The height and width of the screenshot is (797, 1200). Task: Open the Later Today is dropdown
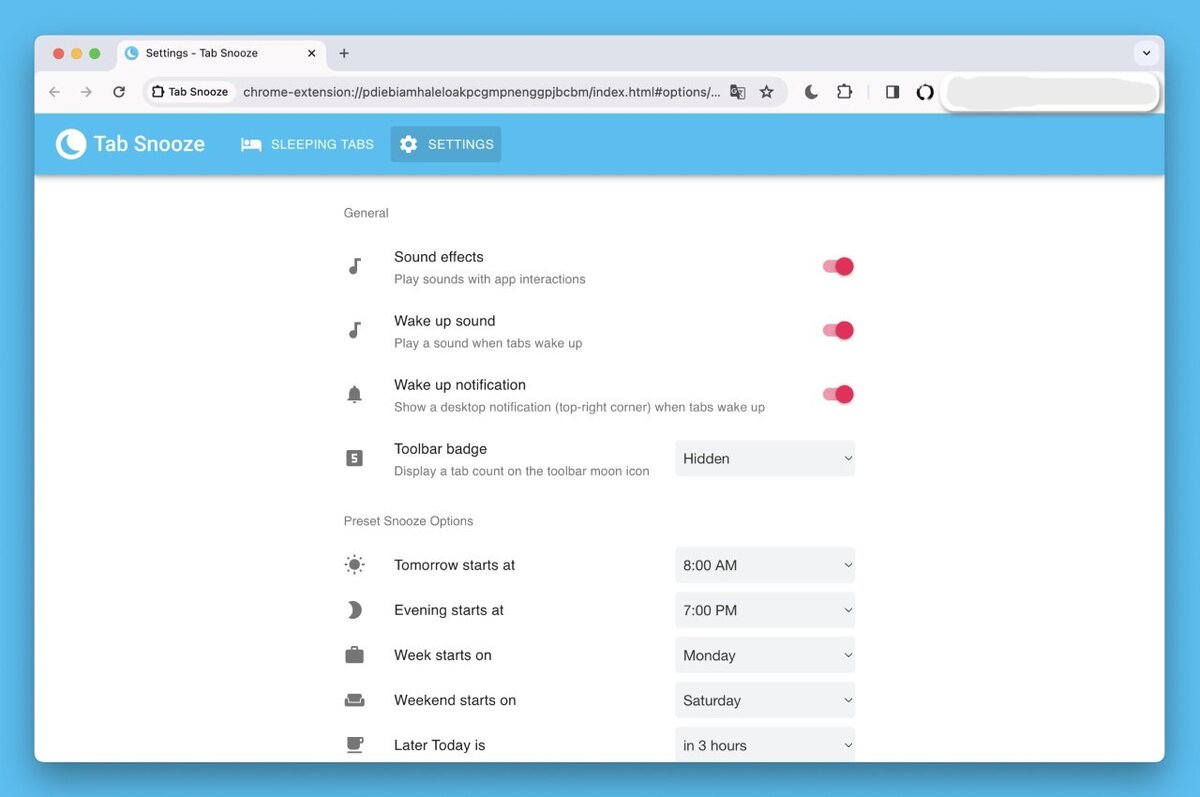pyautogui.click(x=765, y=745)
